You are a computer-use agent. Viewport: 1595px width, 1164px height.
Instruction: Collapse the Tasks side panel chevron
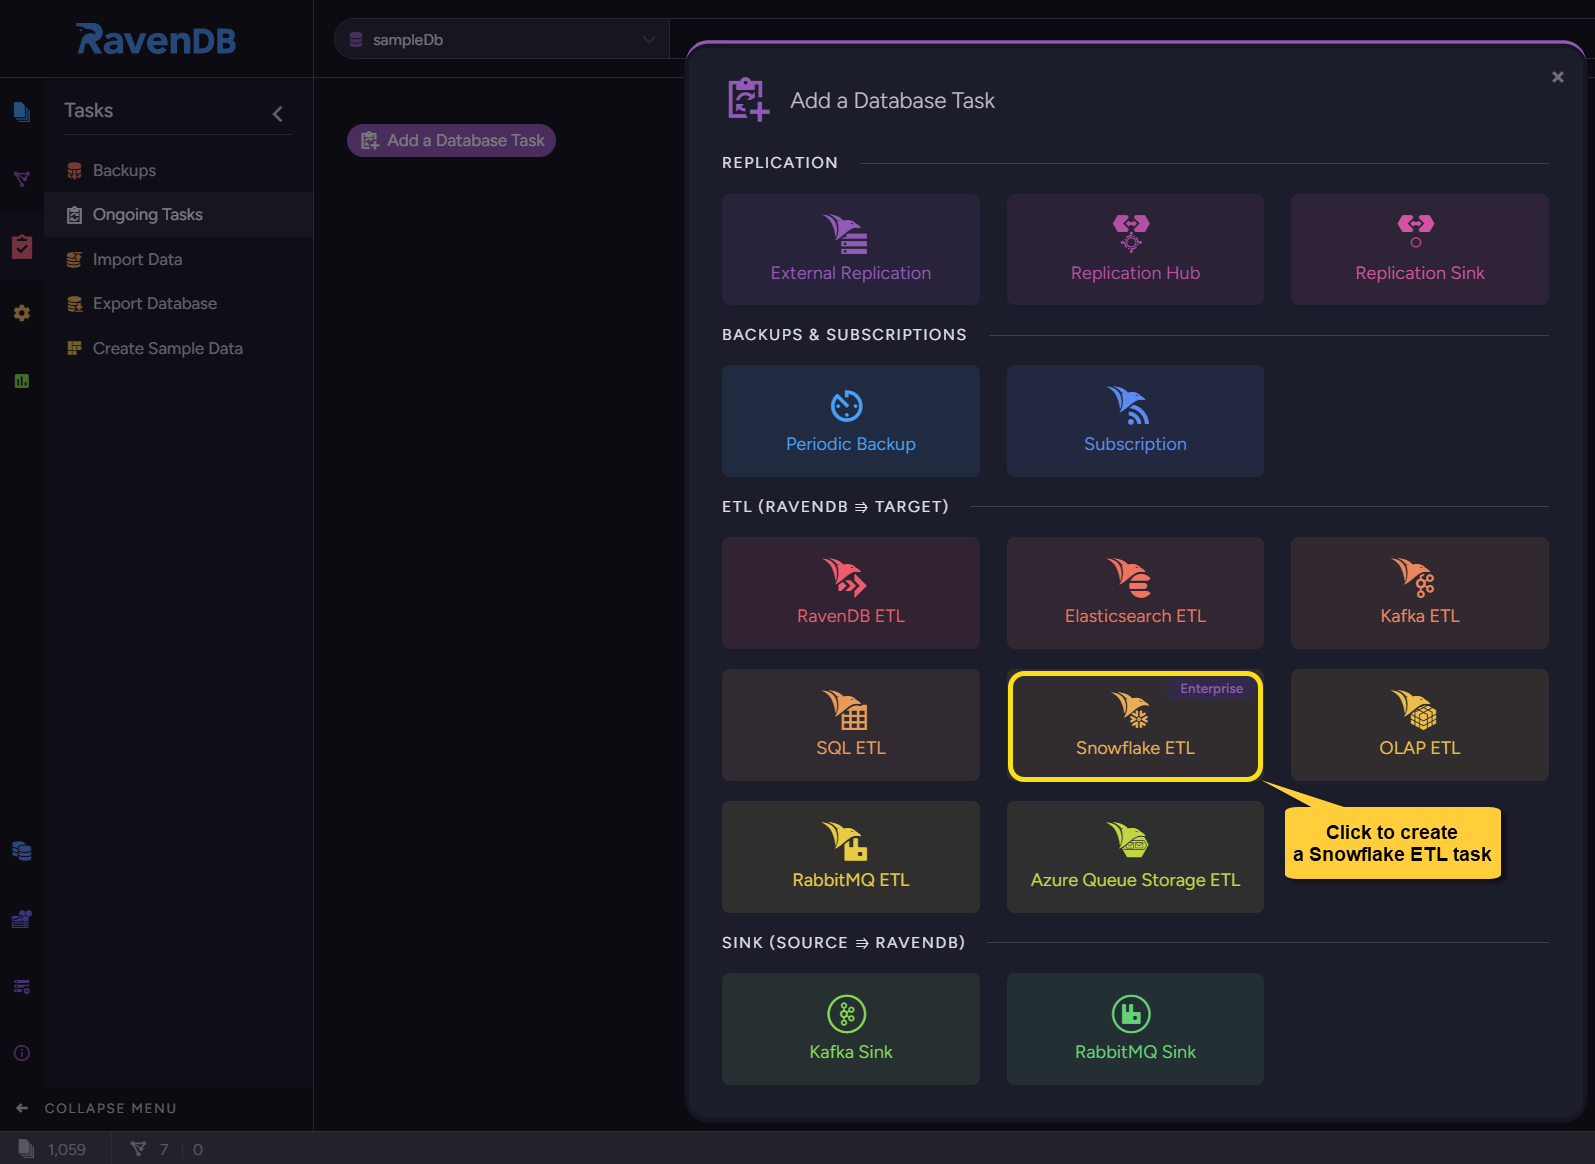coord(278,114)
